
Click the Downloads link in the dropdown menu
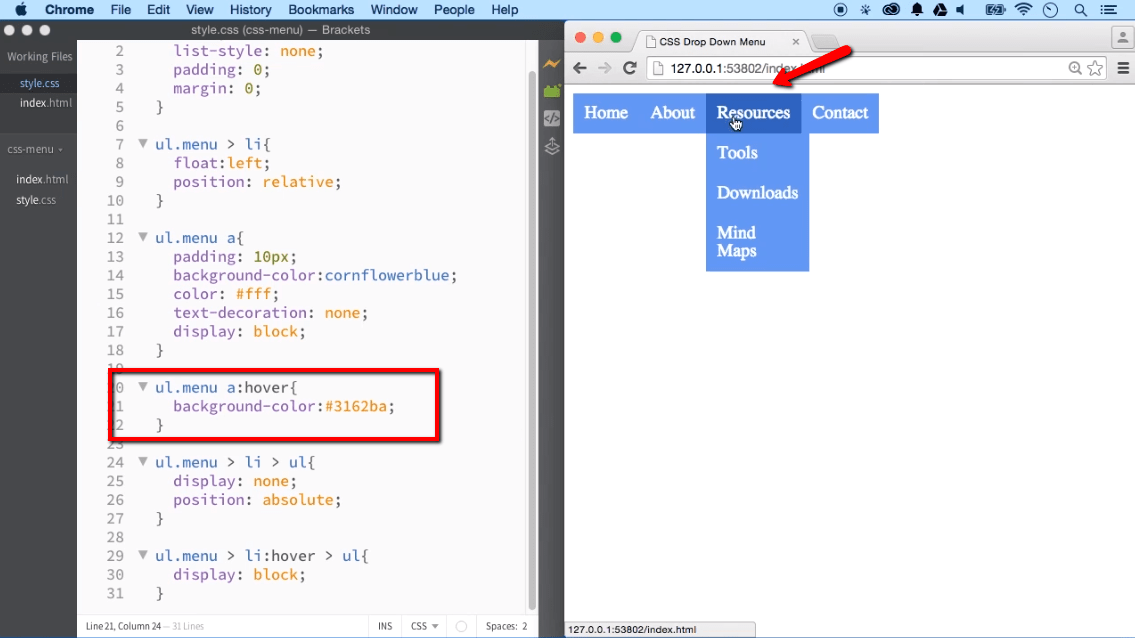tap(757, 192)
